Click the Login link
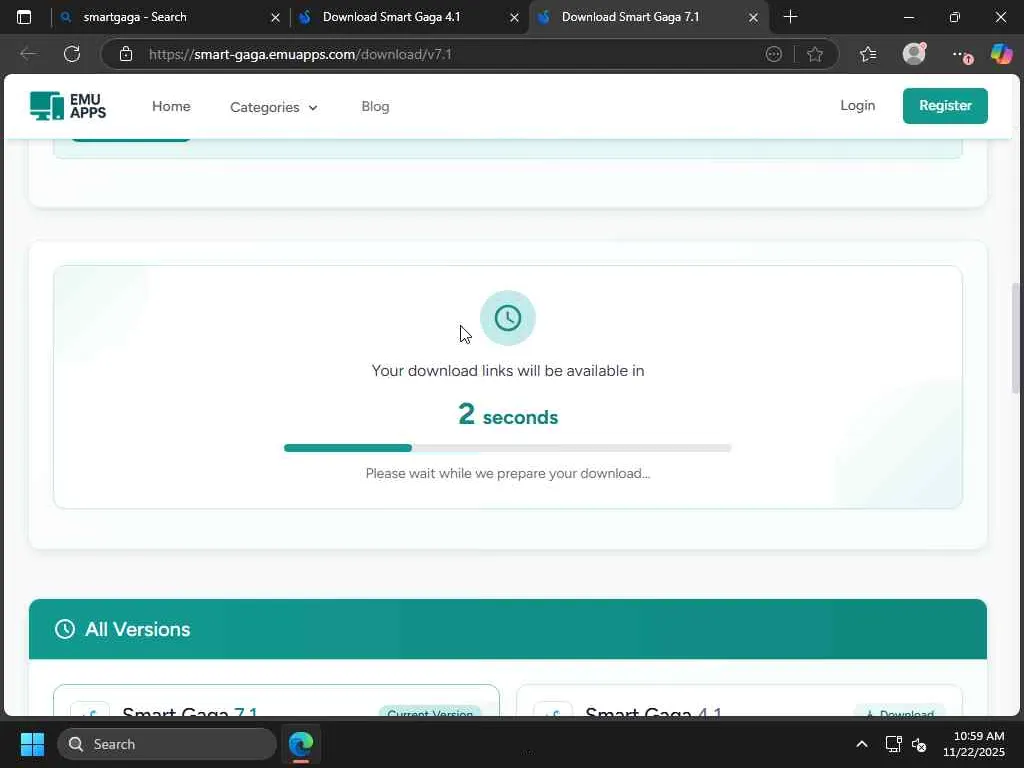The width and height of the screenshot is (1024, 768). pos(857,105)
